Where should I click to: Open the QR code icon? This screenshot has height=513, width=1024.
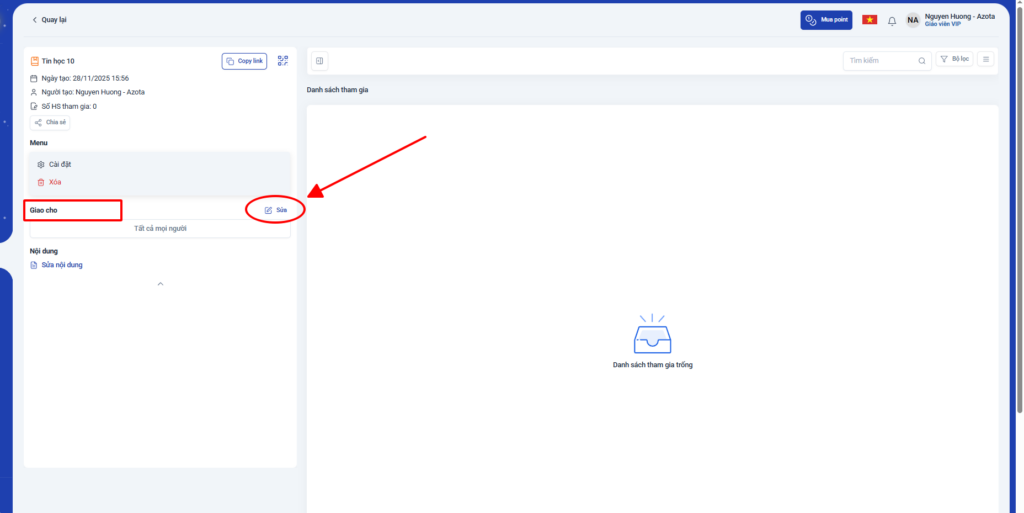(283, 61)
